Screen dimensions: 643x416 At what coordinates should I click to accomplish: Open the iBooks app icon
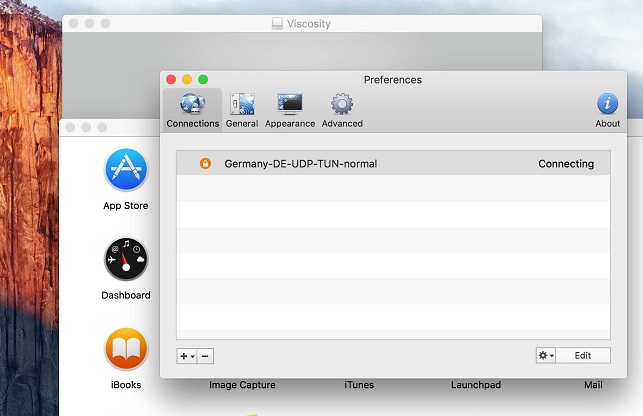pos(126,350)
